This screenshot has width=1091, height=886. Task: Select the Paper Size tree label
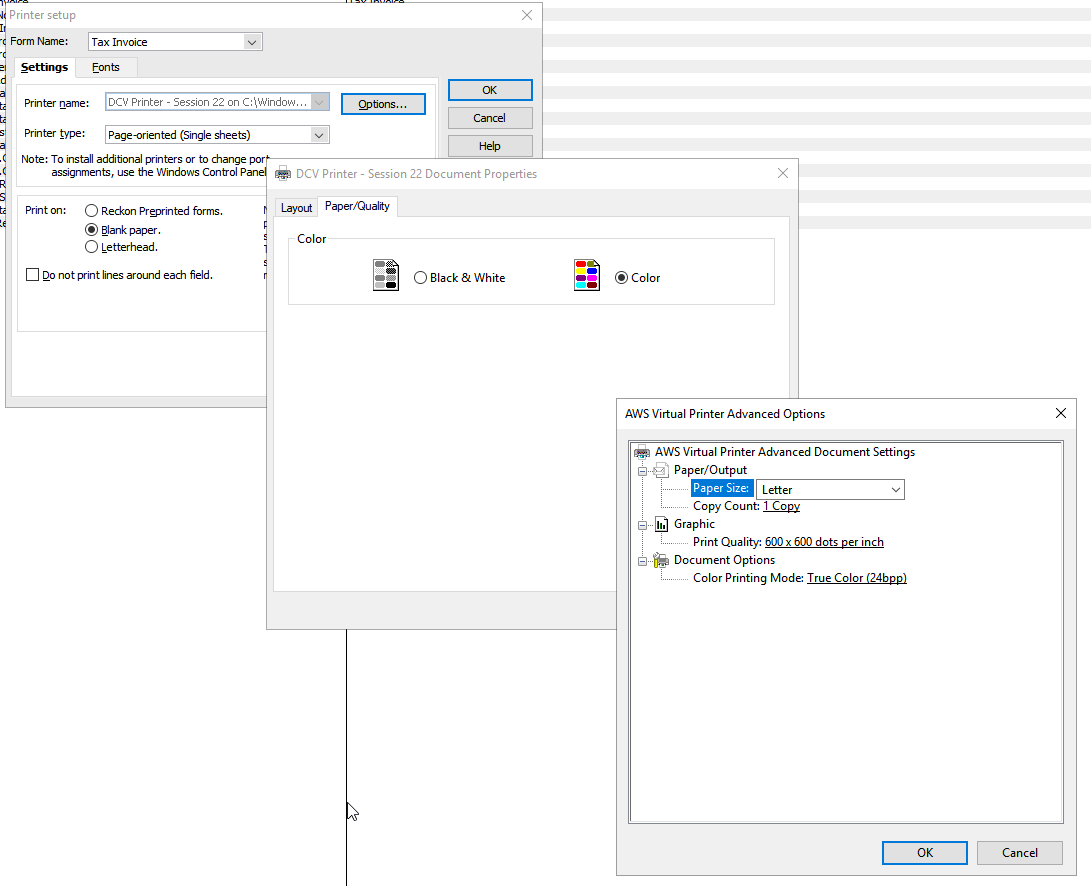click(x=721, y=489)
